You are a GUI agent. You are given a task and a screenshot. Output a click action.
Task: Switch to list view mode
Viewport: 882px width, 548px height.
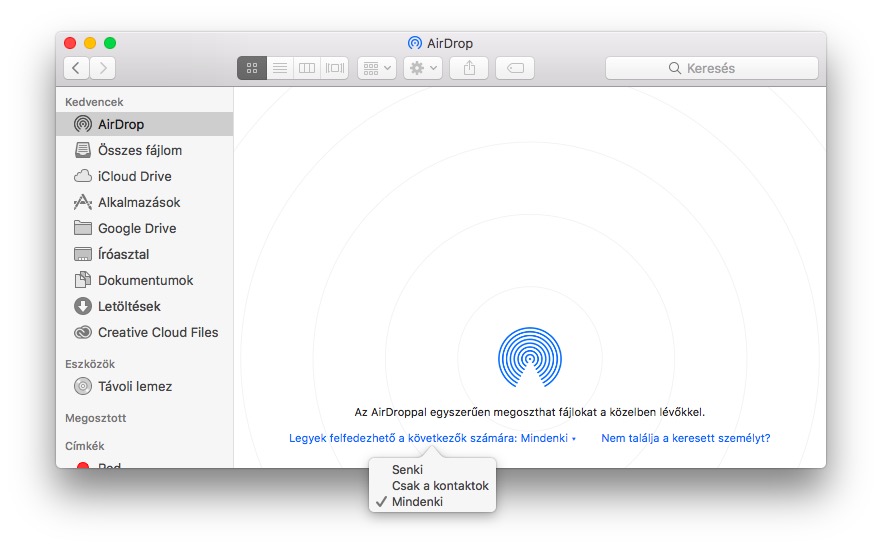coord(280,68)
